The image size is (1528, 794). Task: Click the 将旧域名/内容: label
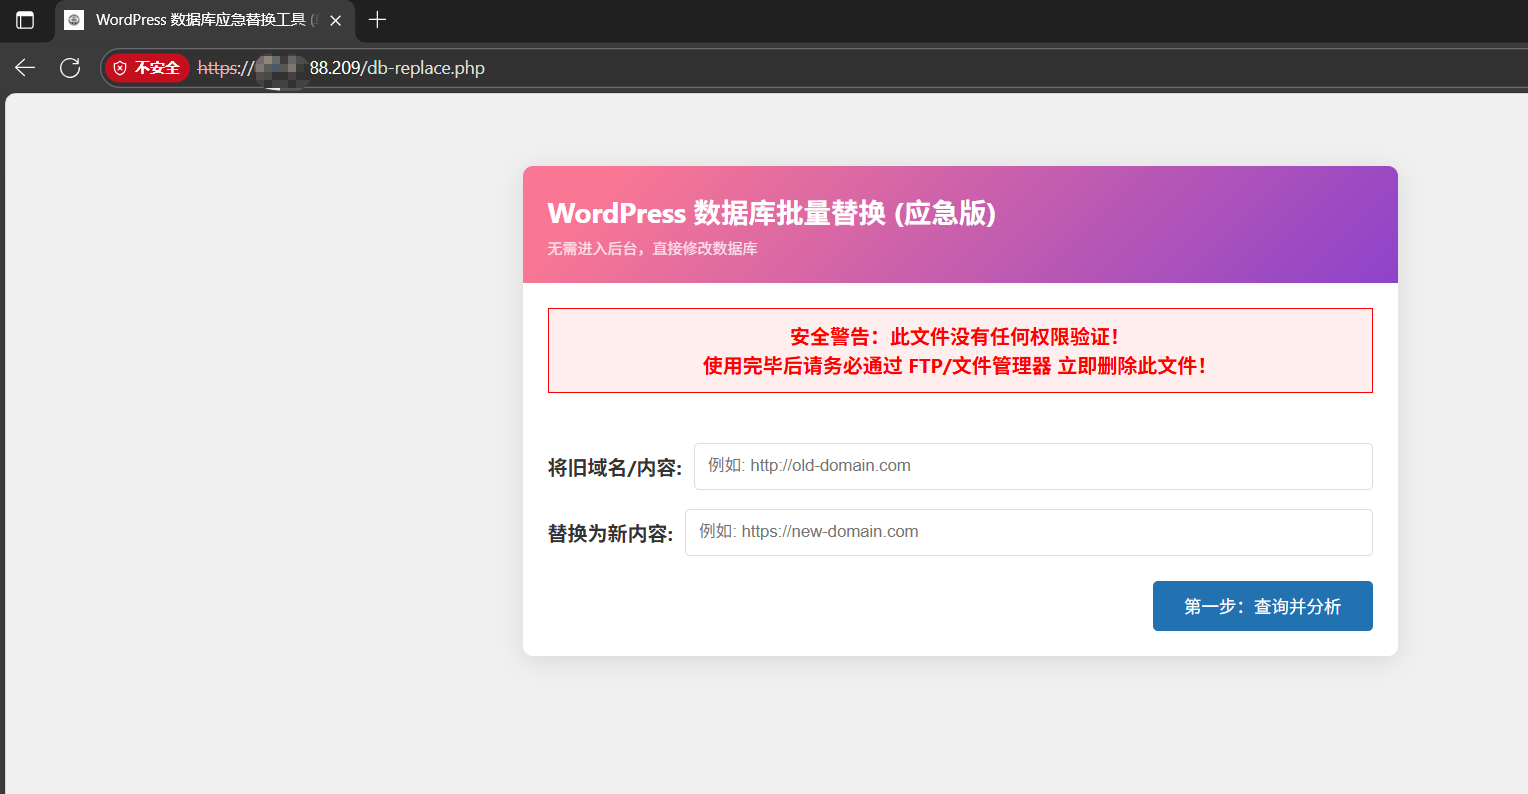pyautogui.click(x=615, y=468)
